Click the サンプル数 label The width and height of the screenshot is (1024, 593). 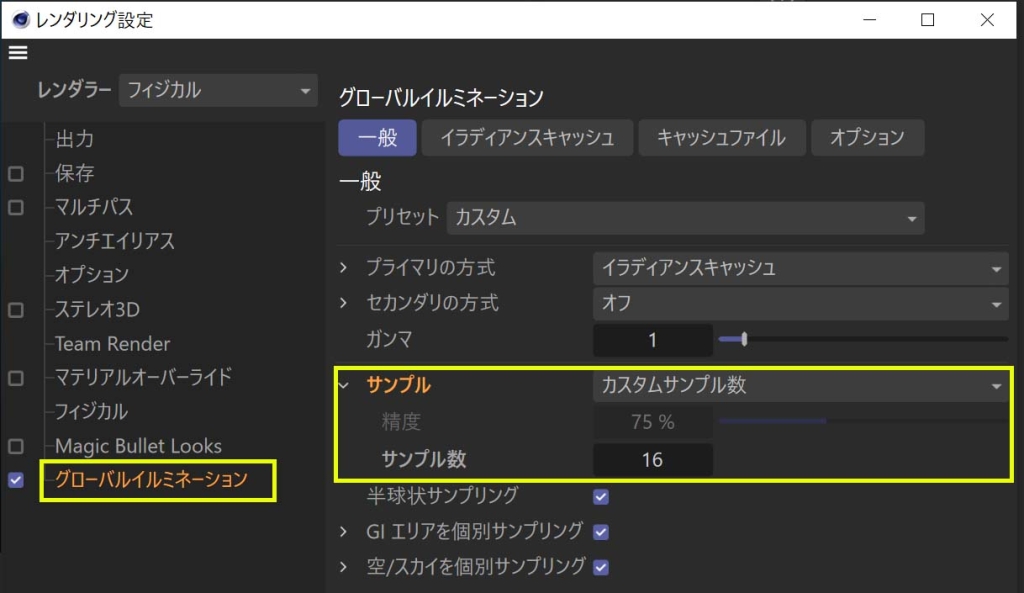423,459
